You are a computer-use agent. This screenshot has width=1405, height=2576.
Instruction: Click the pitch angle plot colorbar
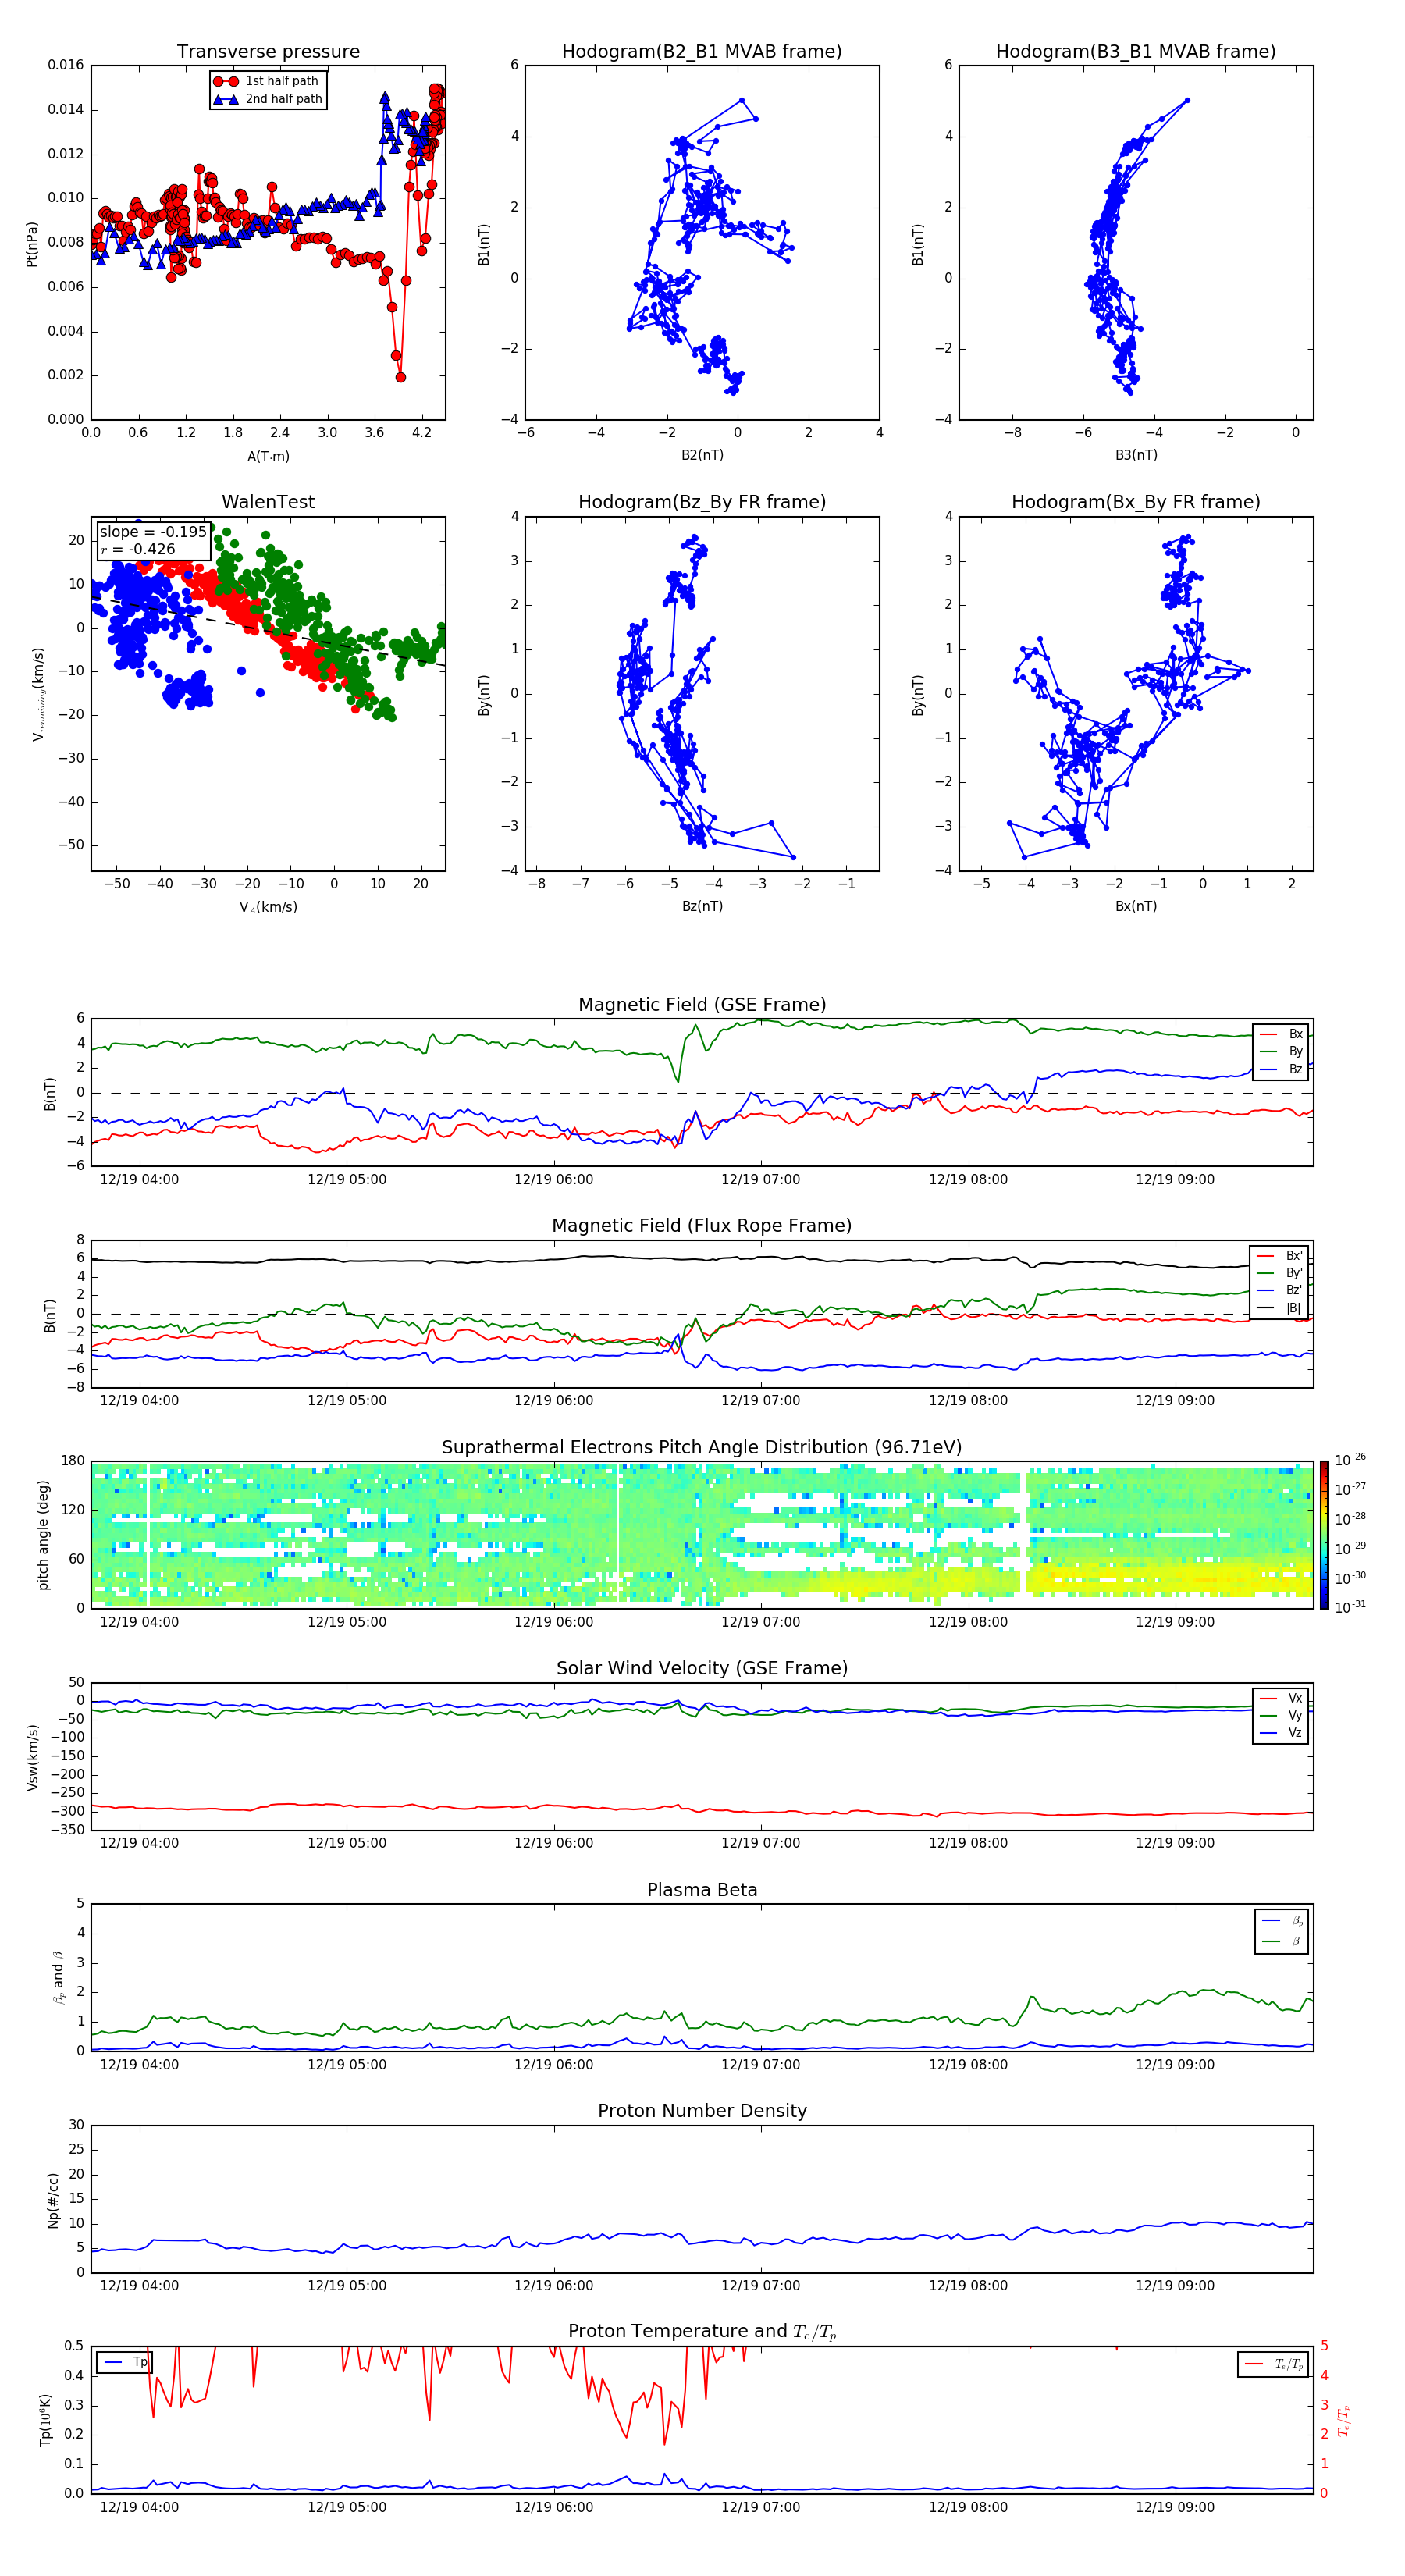1324,1535
